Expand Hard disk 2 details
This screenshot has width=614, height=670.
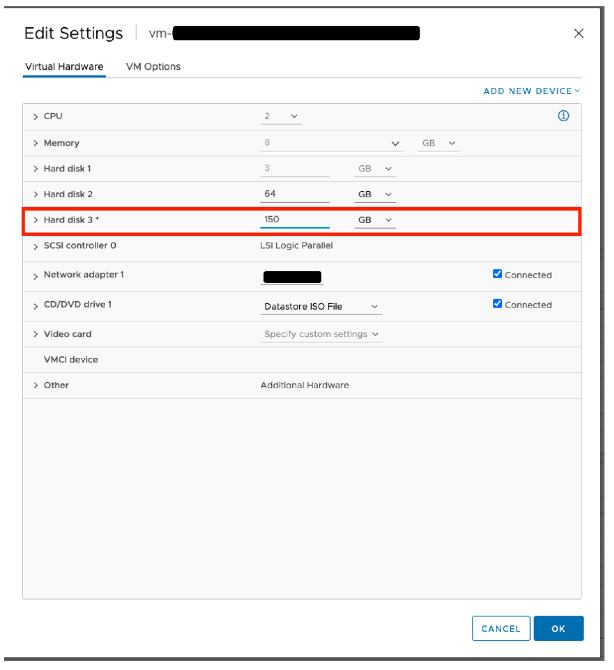(36, 194)
